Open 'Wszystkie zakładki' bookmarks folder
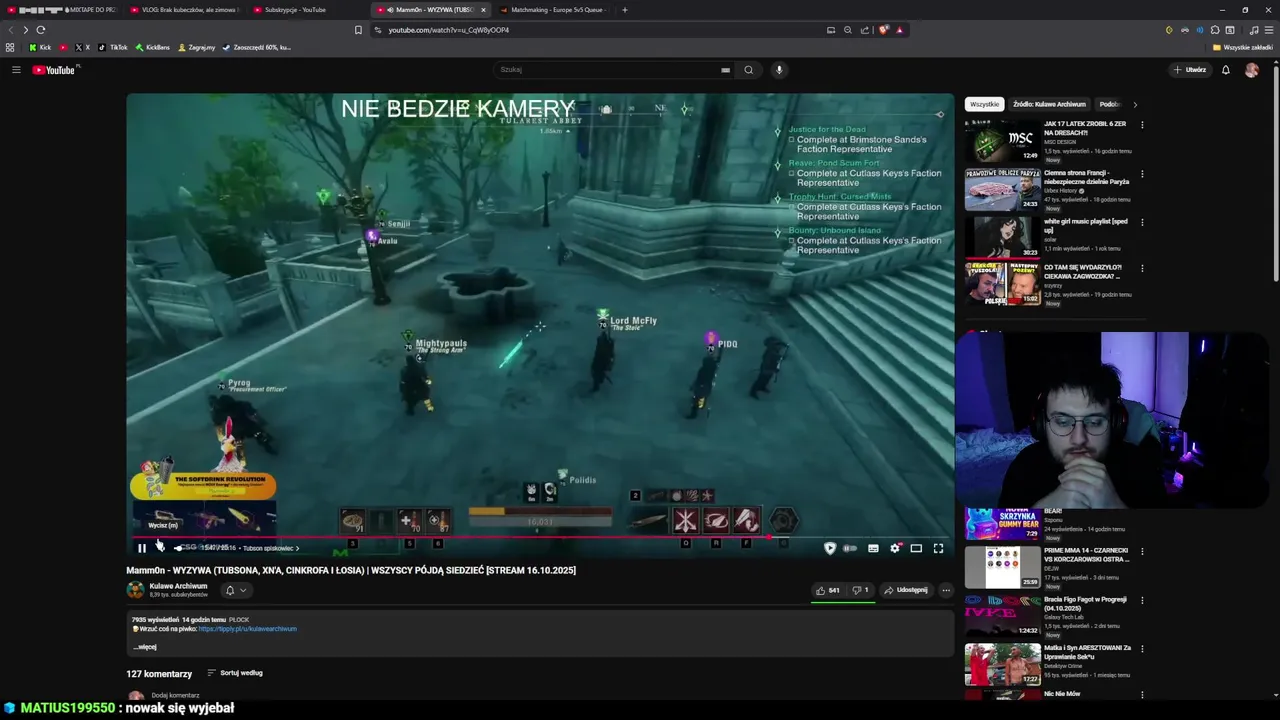Image resolution: width=1280 pixels, height=720 pixels. [1243, 47]
